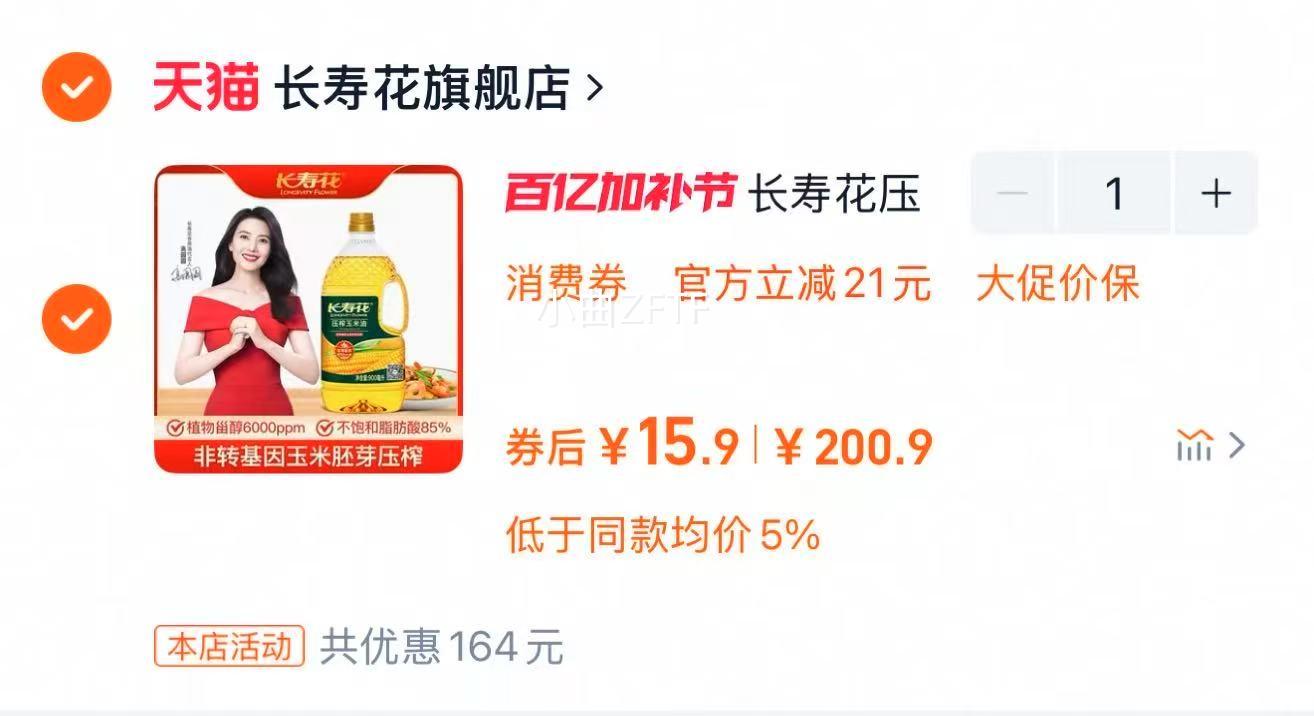Expand store chevron next to 长寿花旗舰店
The height and width of the screenshot is (716, 1314).
(x=594, y=88)
